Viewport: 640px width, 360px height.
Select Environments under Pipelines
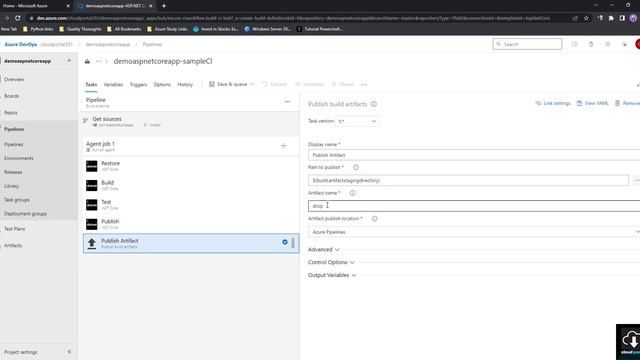19,158
